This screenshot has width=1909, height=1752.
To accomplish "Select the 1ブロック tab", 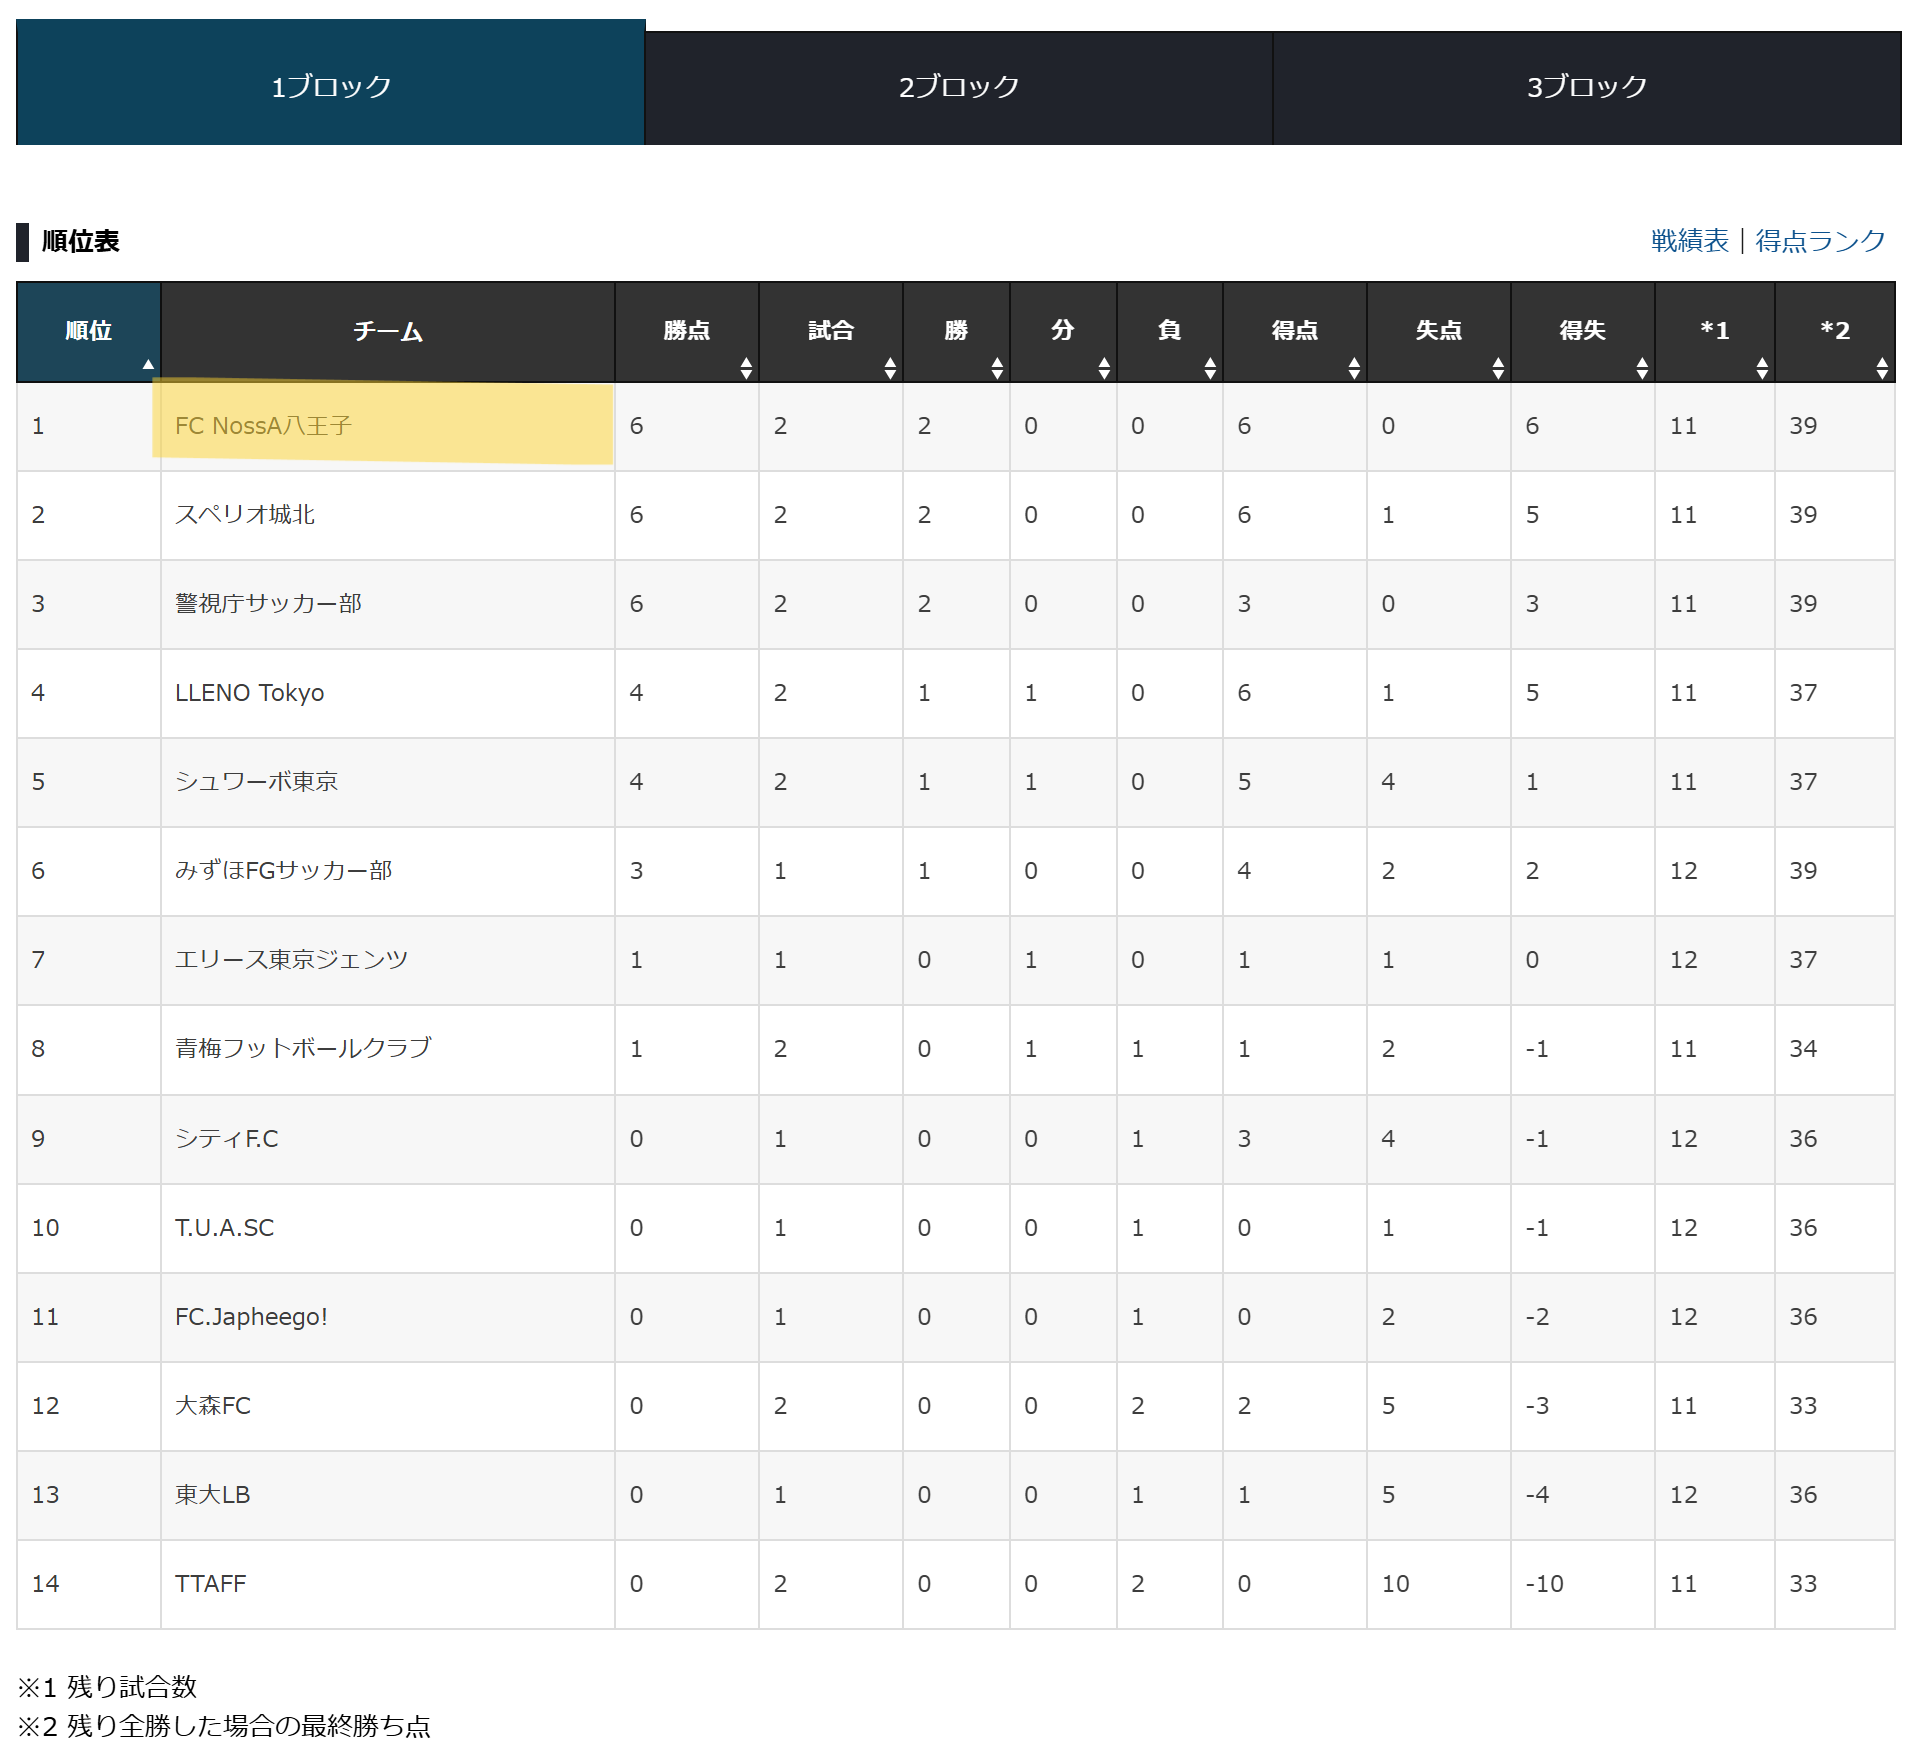I will coord(331,84).
